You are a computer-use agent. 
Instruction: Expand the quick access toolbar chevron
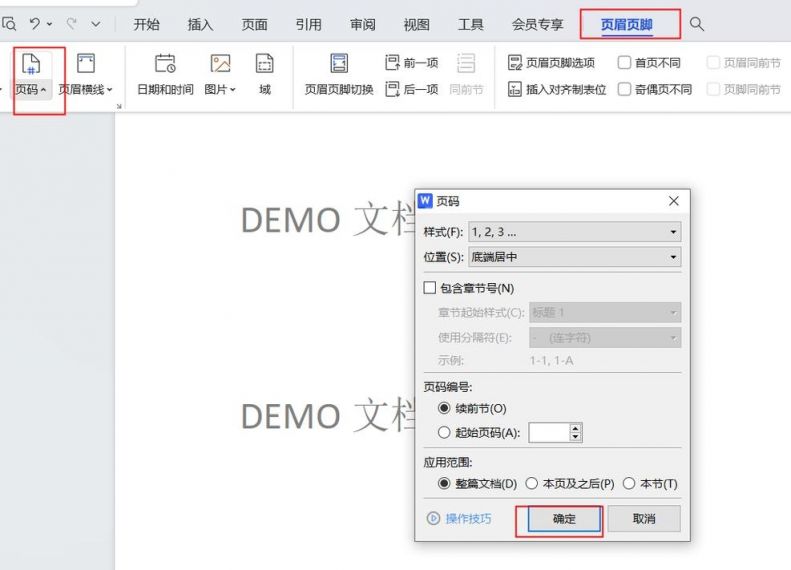tap(96, 24)
